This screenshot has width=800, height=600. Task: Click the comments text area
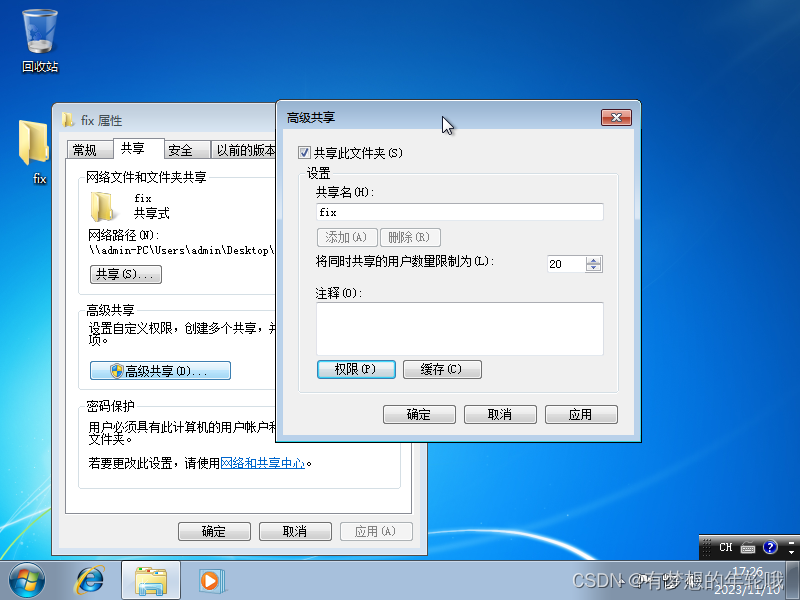(460, 329)
